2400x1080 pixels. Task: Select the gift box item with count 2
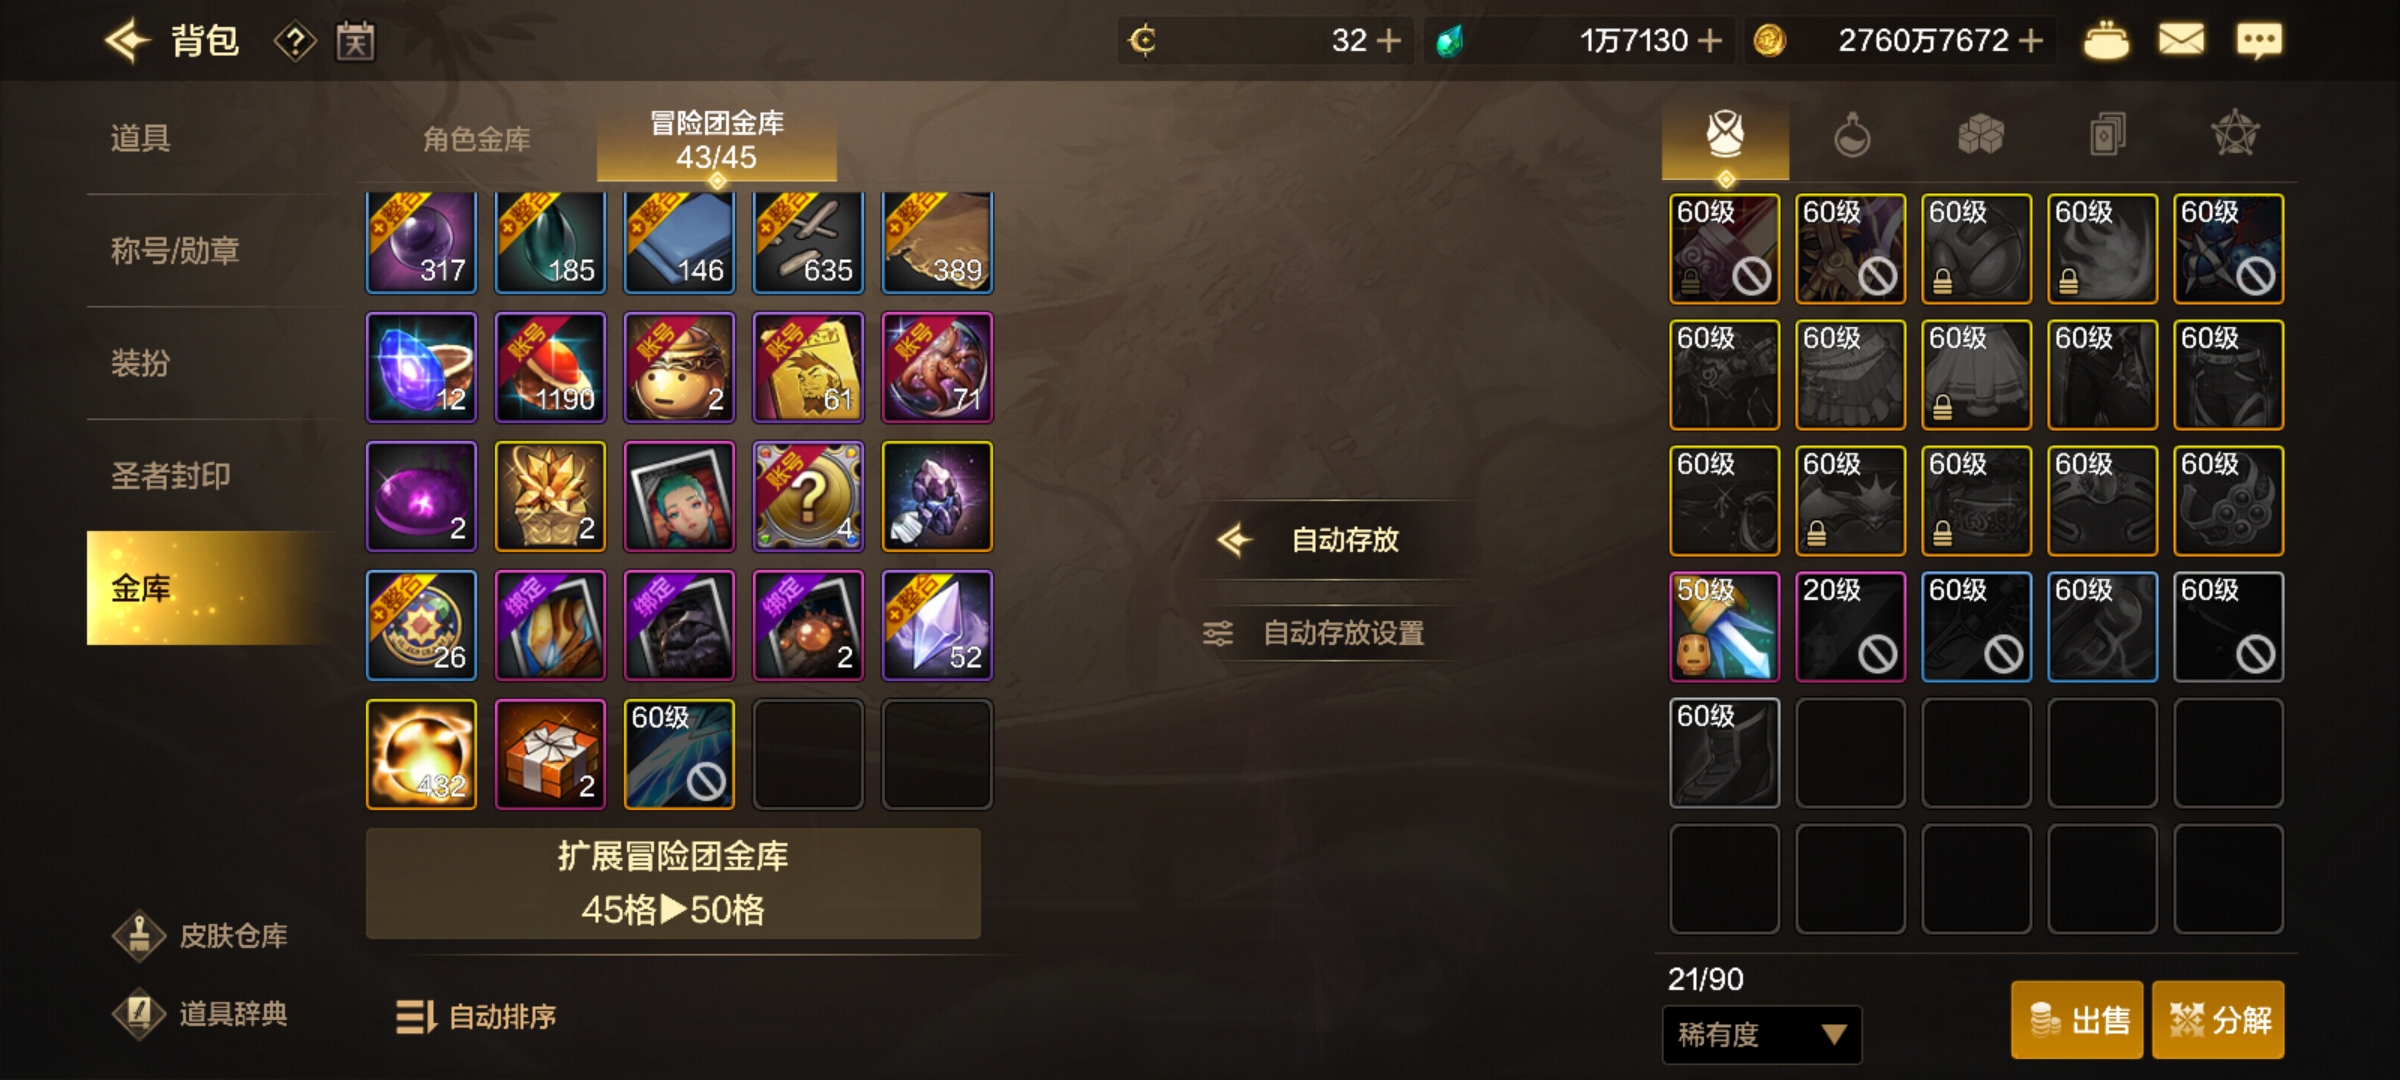click(550, 754)
